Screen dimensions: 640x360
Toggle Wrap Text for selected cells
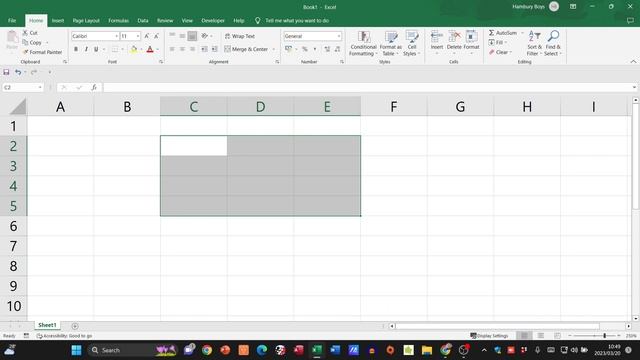pyautogui.click(x=240, y=36)
